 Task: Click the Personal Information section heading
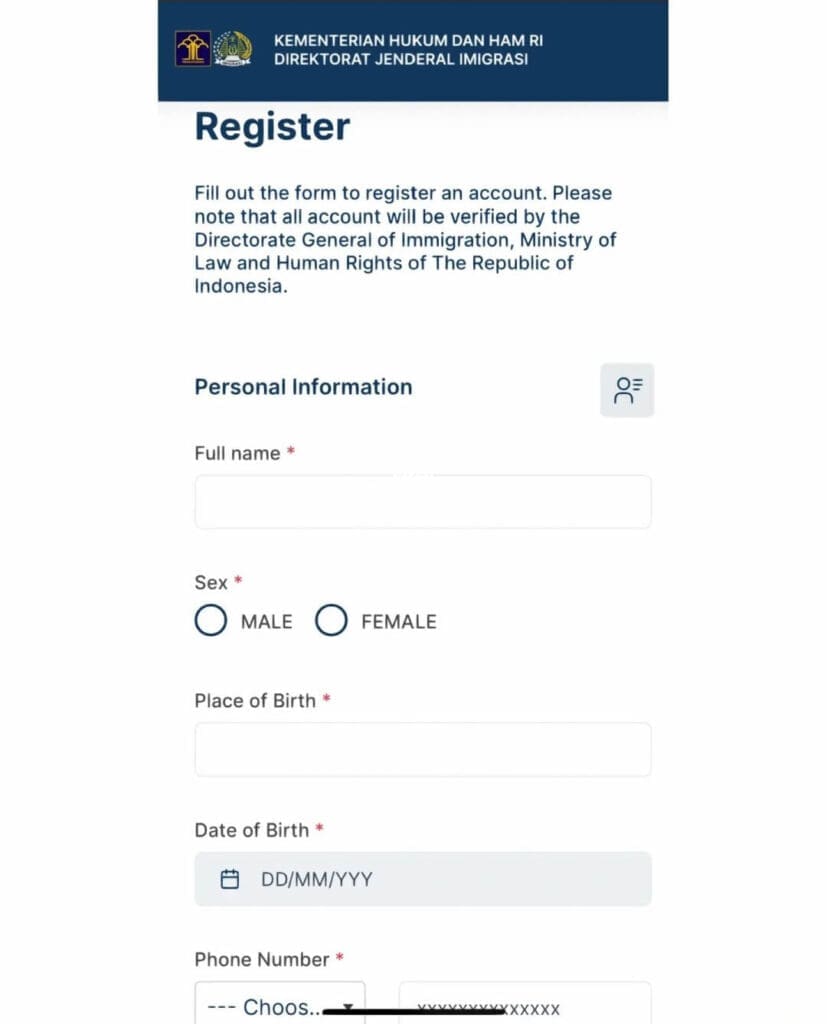point(303,387)
